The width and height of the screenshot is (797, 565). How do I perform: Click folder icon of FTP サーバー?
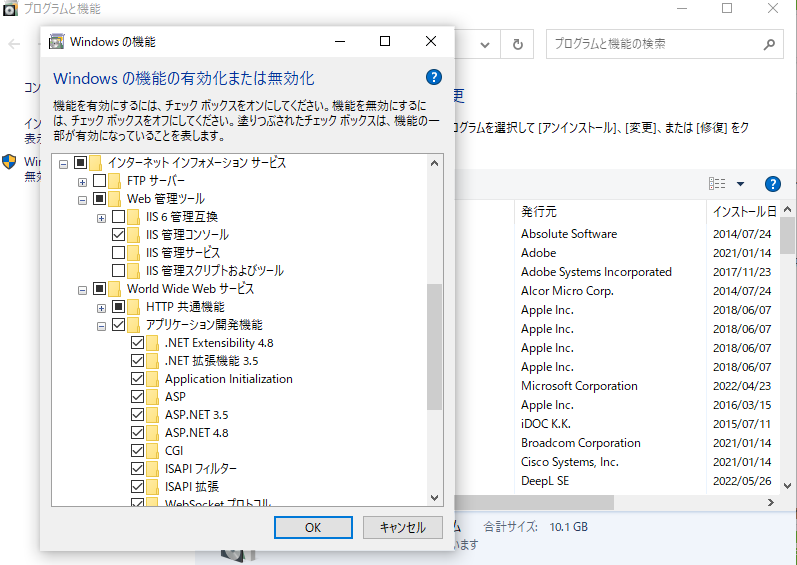(115, 181)
